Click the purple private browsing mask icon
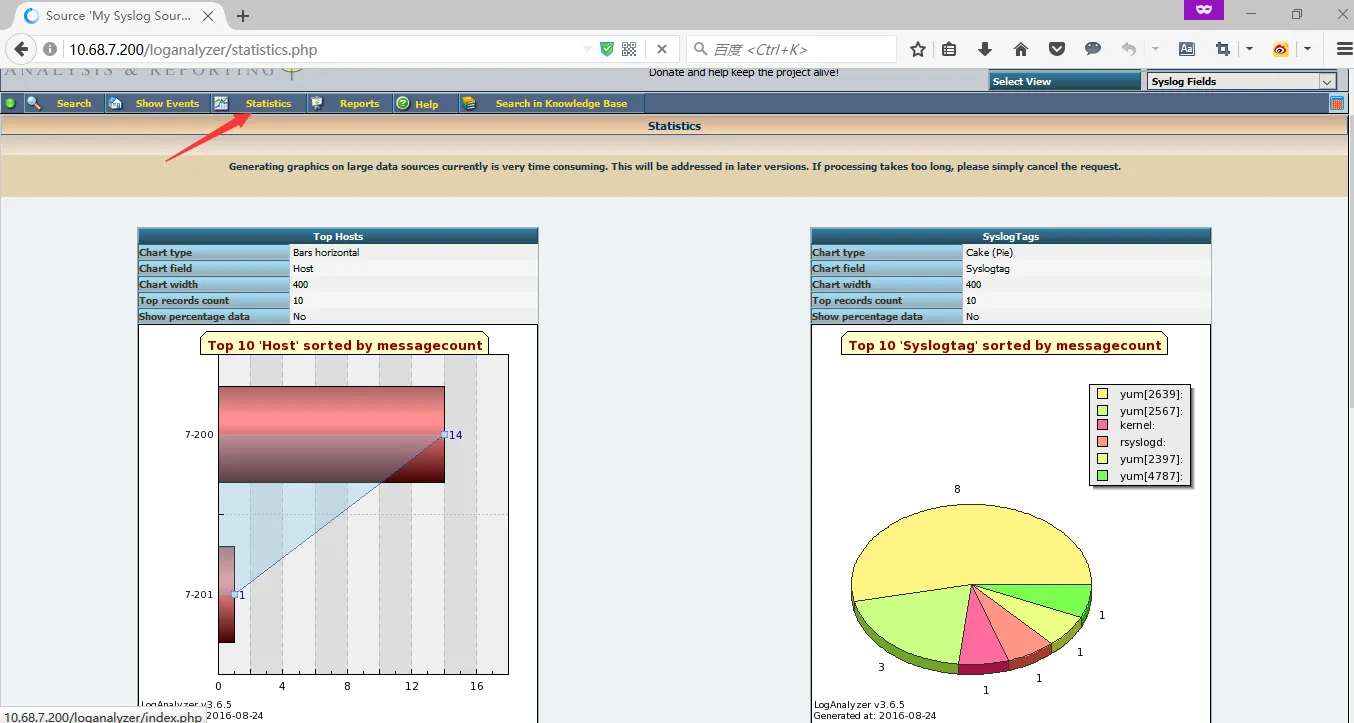The image size is (1354, 723). [x=1204, y=9]
